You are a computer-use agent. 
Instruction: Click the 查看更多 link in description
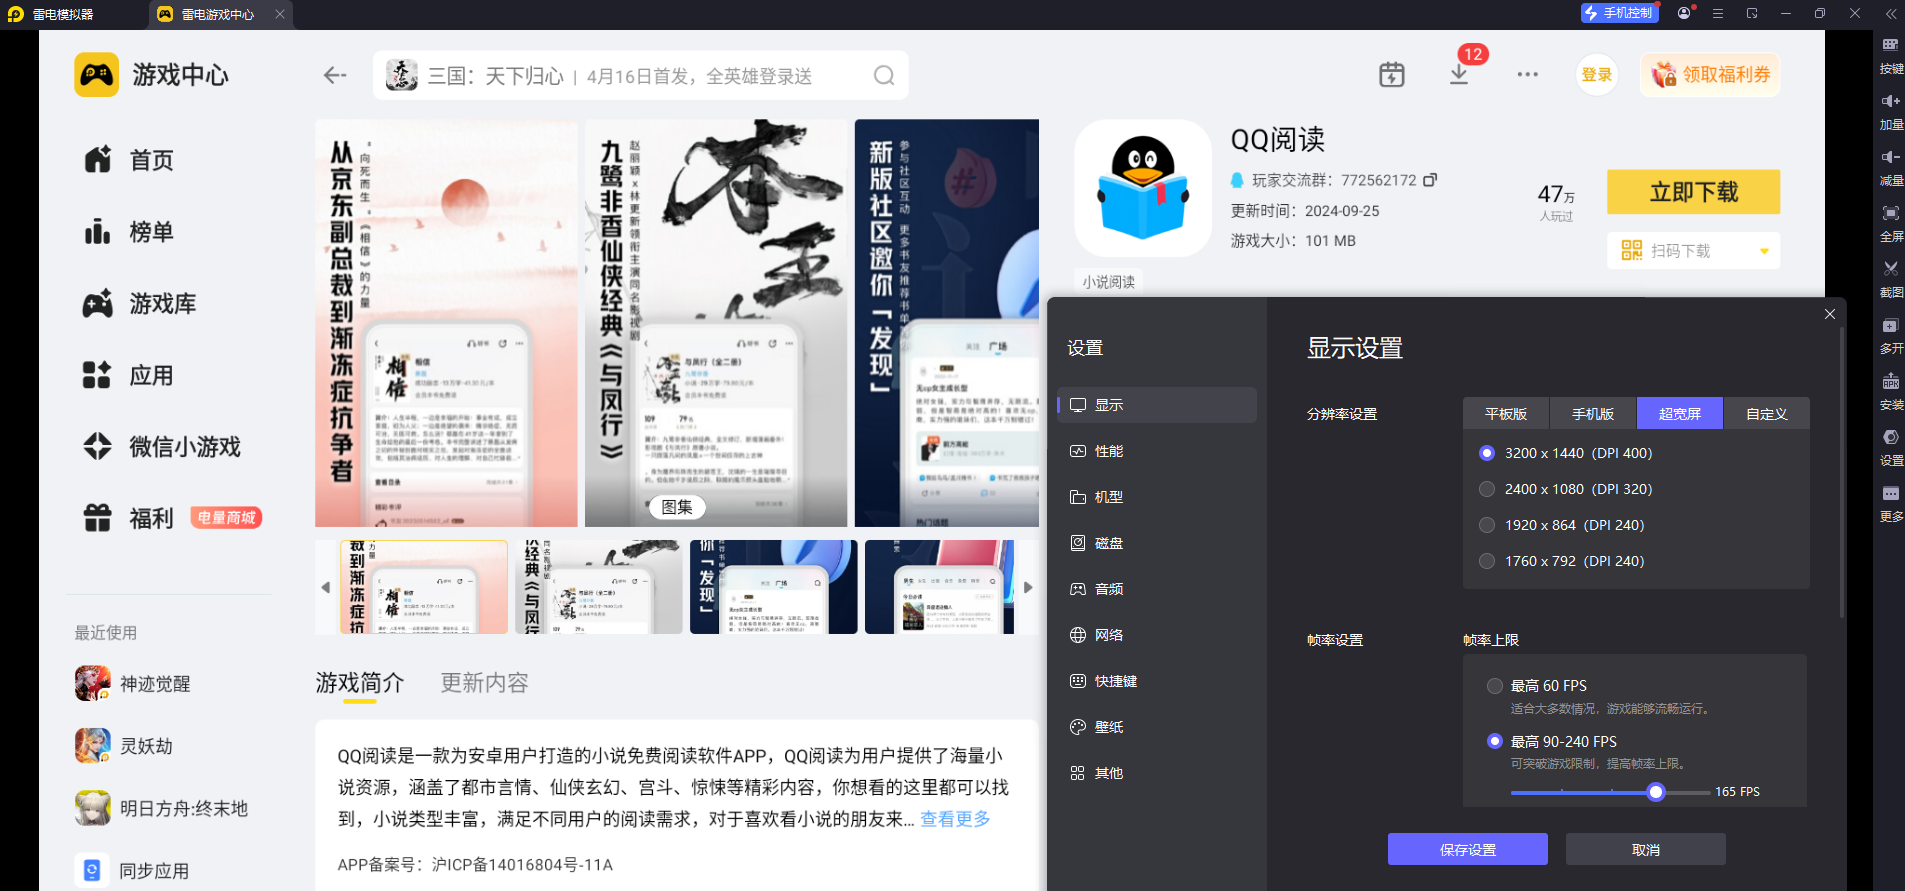click(955, 819)
